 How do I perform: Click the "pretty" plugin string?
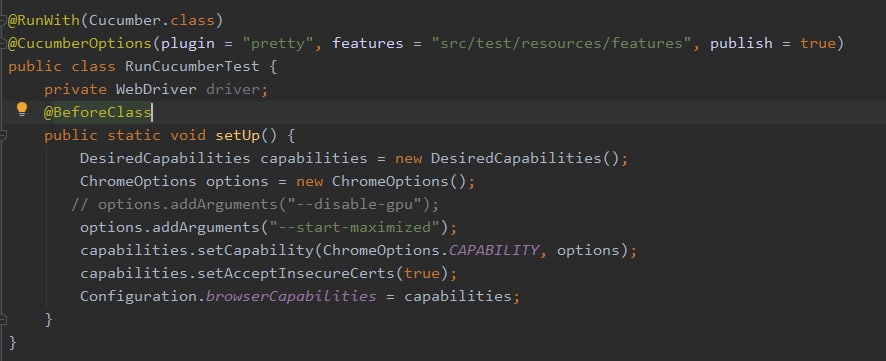click(x=277, y=44)
